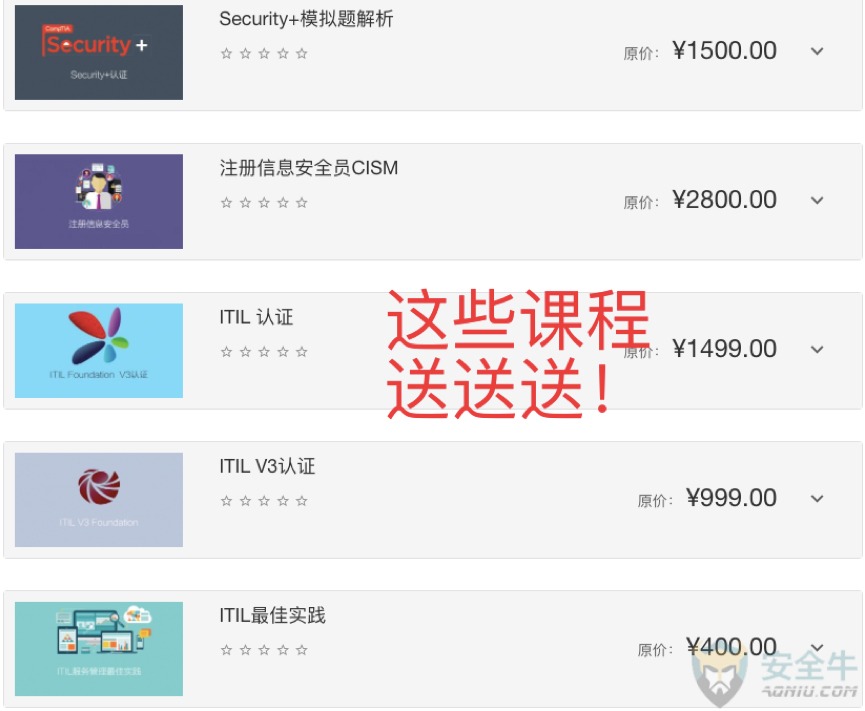Open the ITIL服务管理最佳实践 teal thumbnail
865x711 pixels.
(99, 649)
